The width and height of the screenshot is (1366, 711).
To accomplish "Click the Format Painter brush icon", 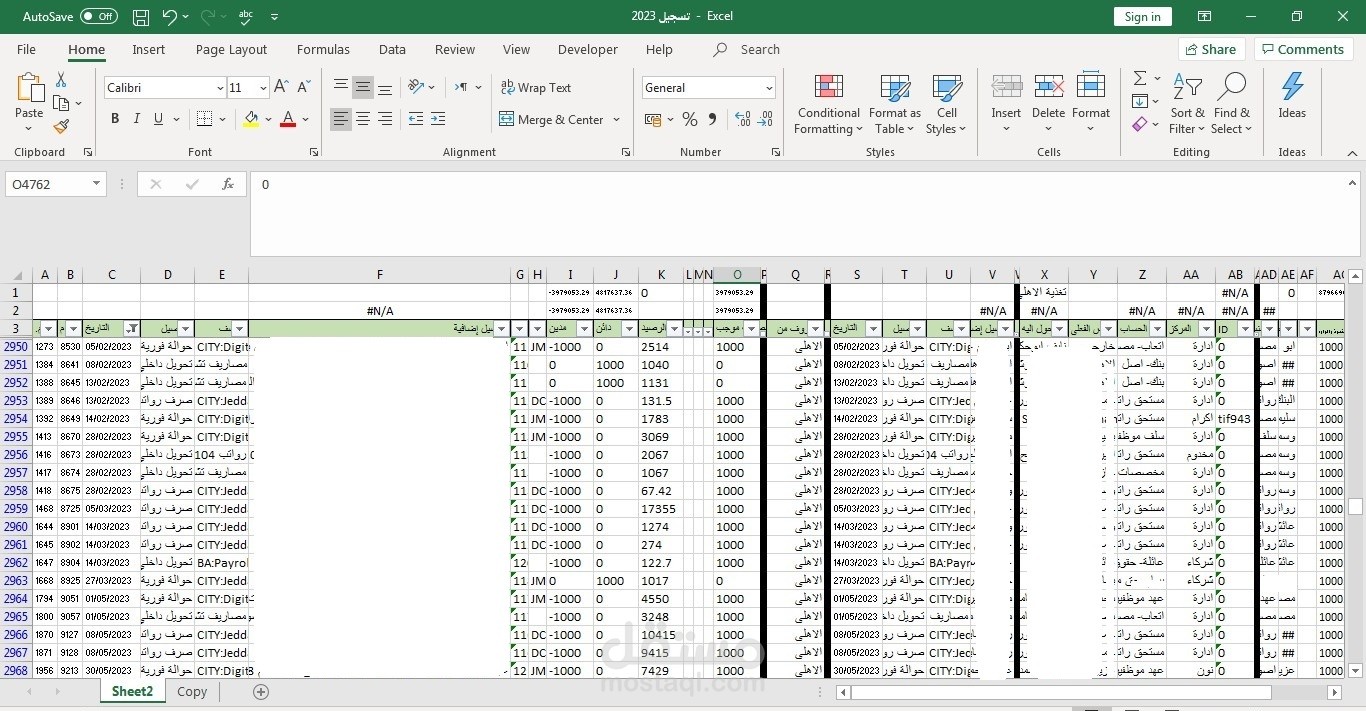I will (61, 127).
